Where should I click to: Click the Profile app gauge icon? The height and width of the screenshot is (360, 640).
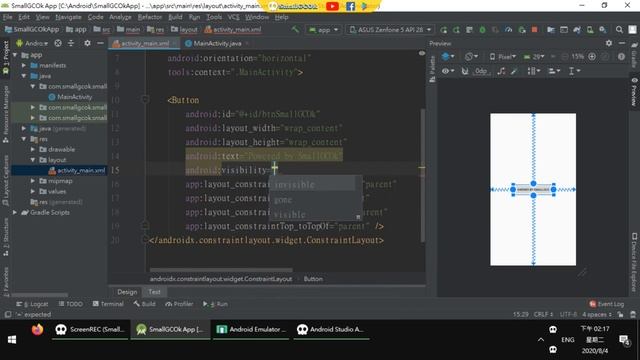click(x=509, y=30)
